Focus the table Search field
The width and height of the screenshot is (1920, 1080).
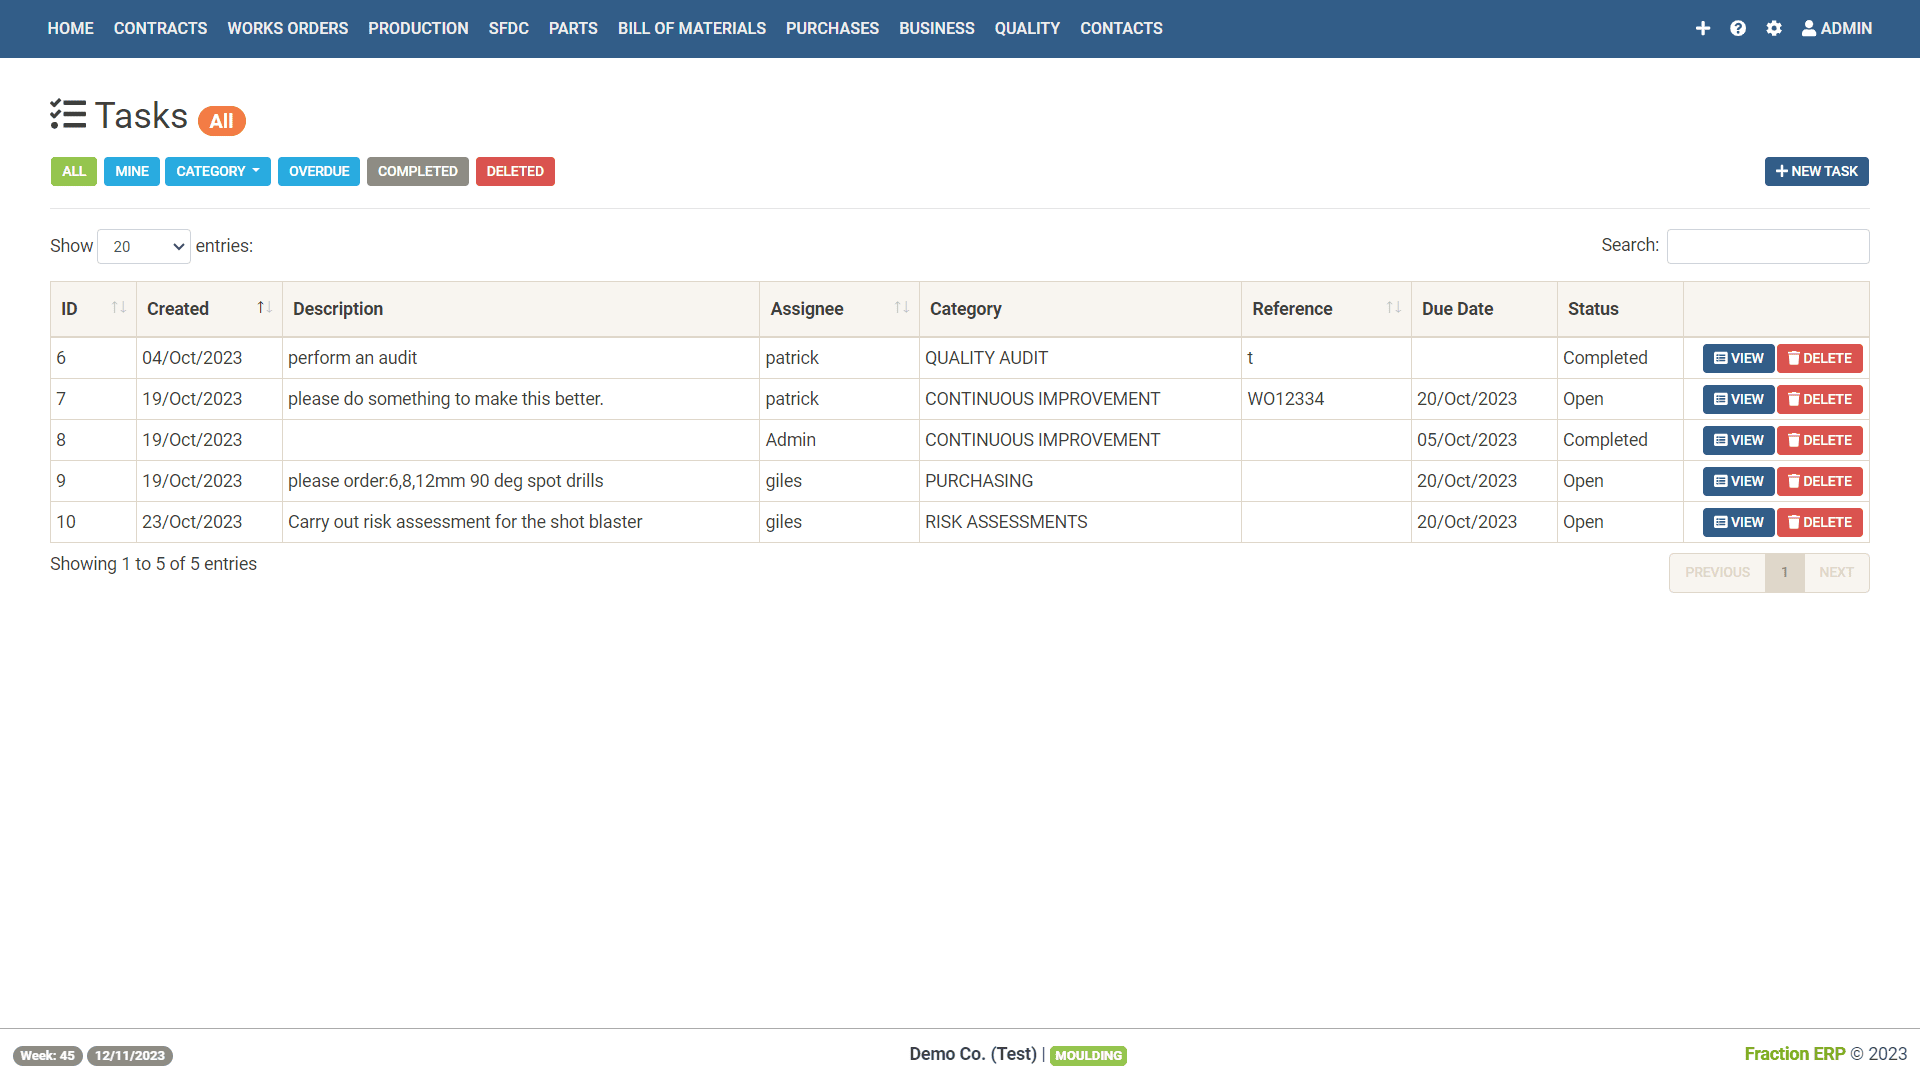pyautogui.click(x=1768, y=246)
